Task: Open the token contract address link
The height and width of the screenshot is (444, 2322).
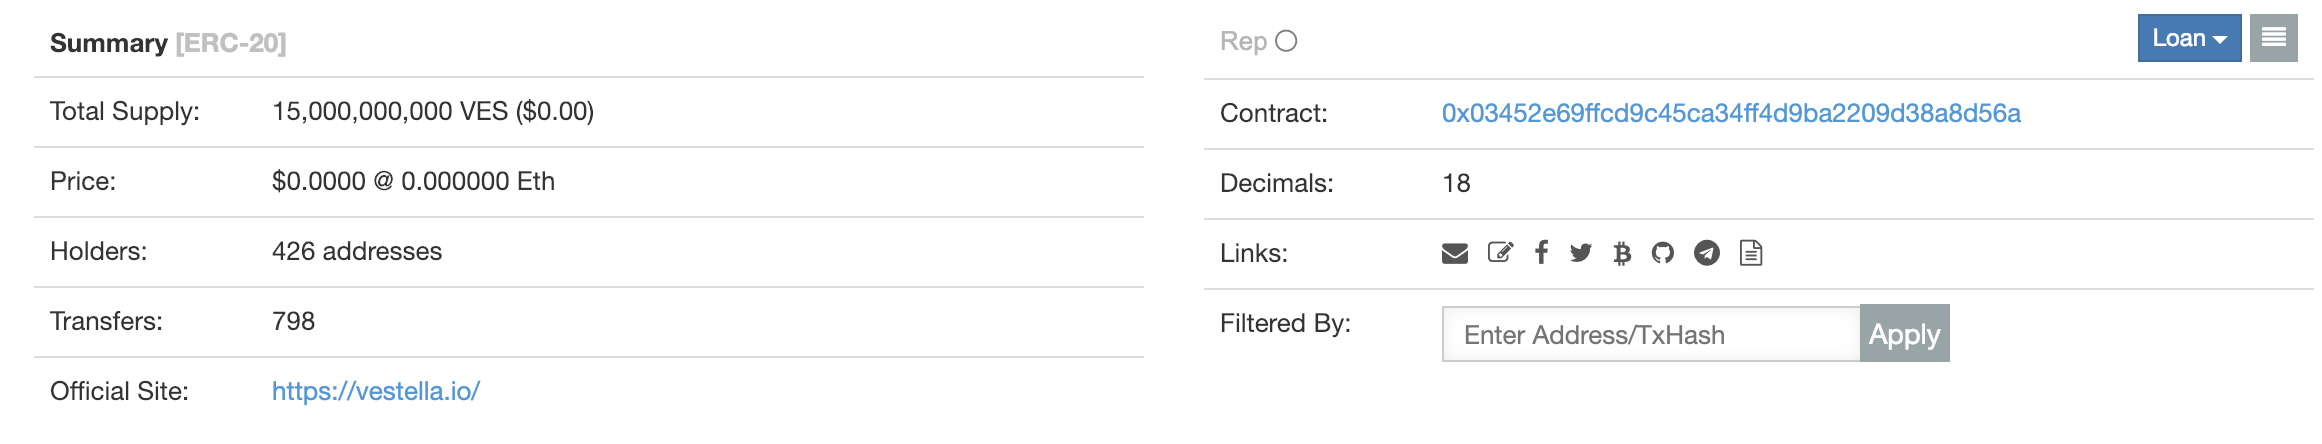Action: click(x=1731, y=113)
